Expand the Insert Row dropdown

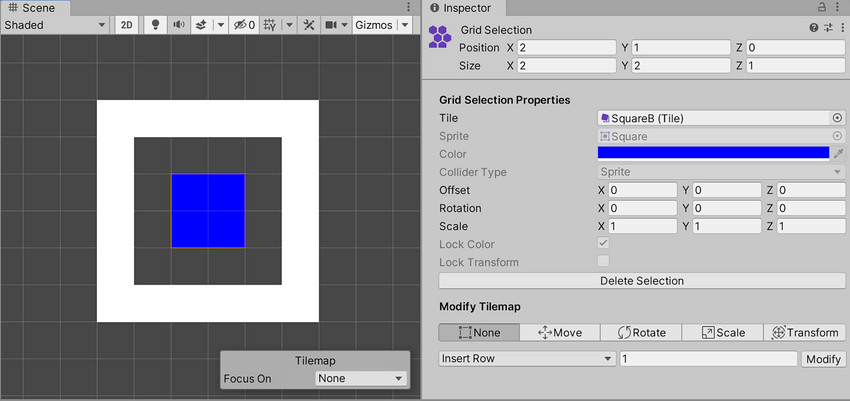[527, 359]
